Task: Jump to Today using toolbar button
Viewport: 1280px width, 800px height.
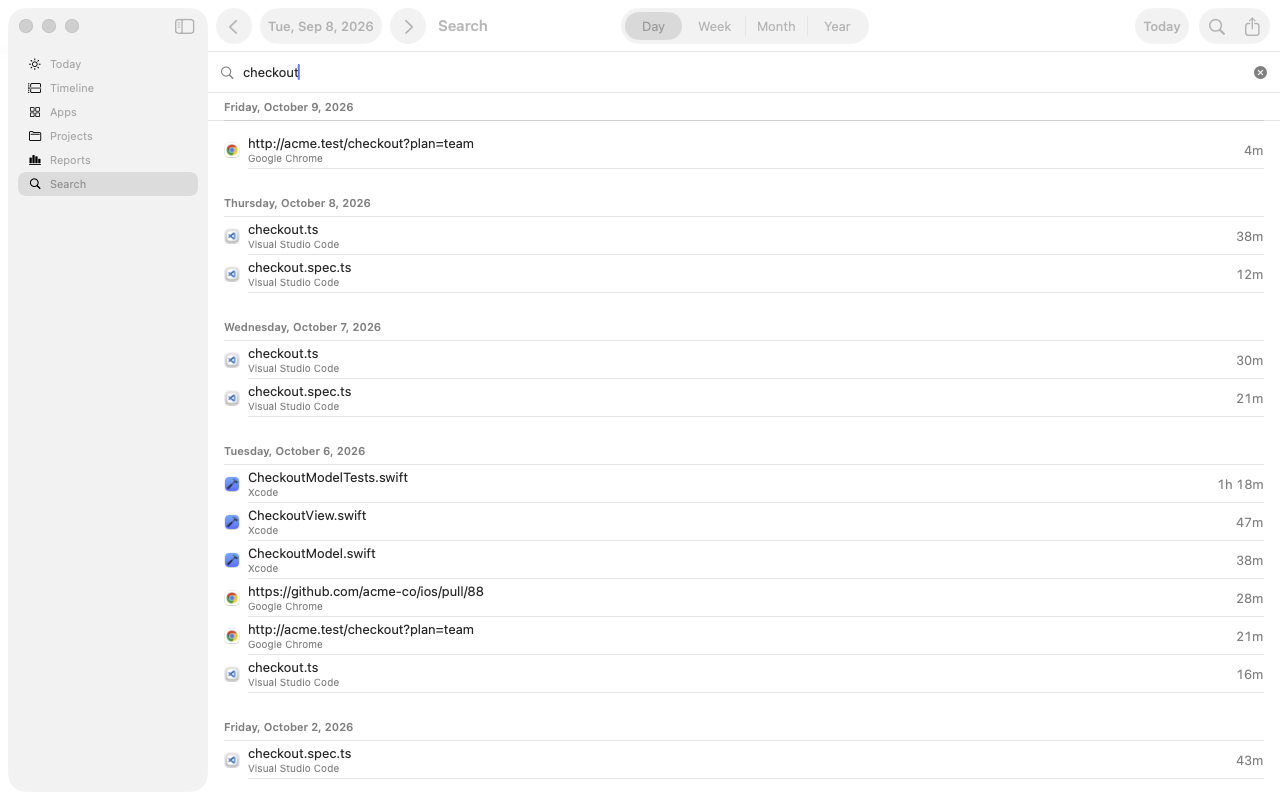Action: click(x=1162, y=27)
